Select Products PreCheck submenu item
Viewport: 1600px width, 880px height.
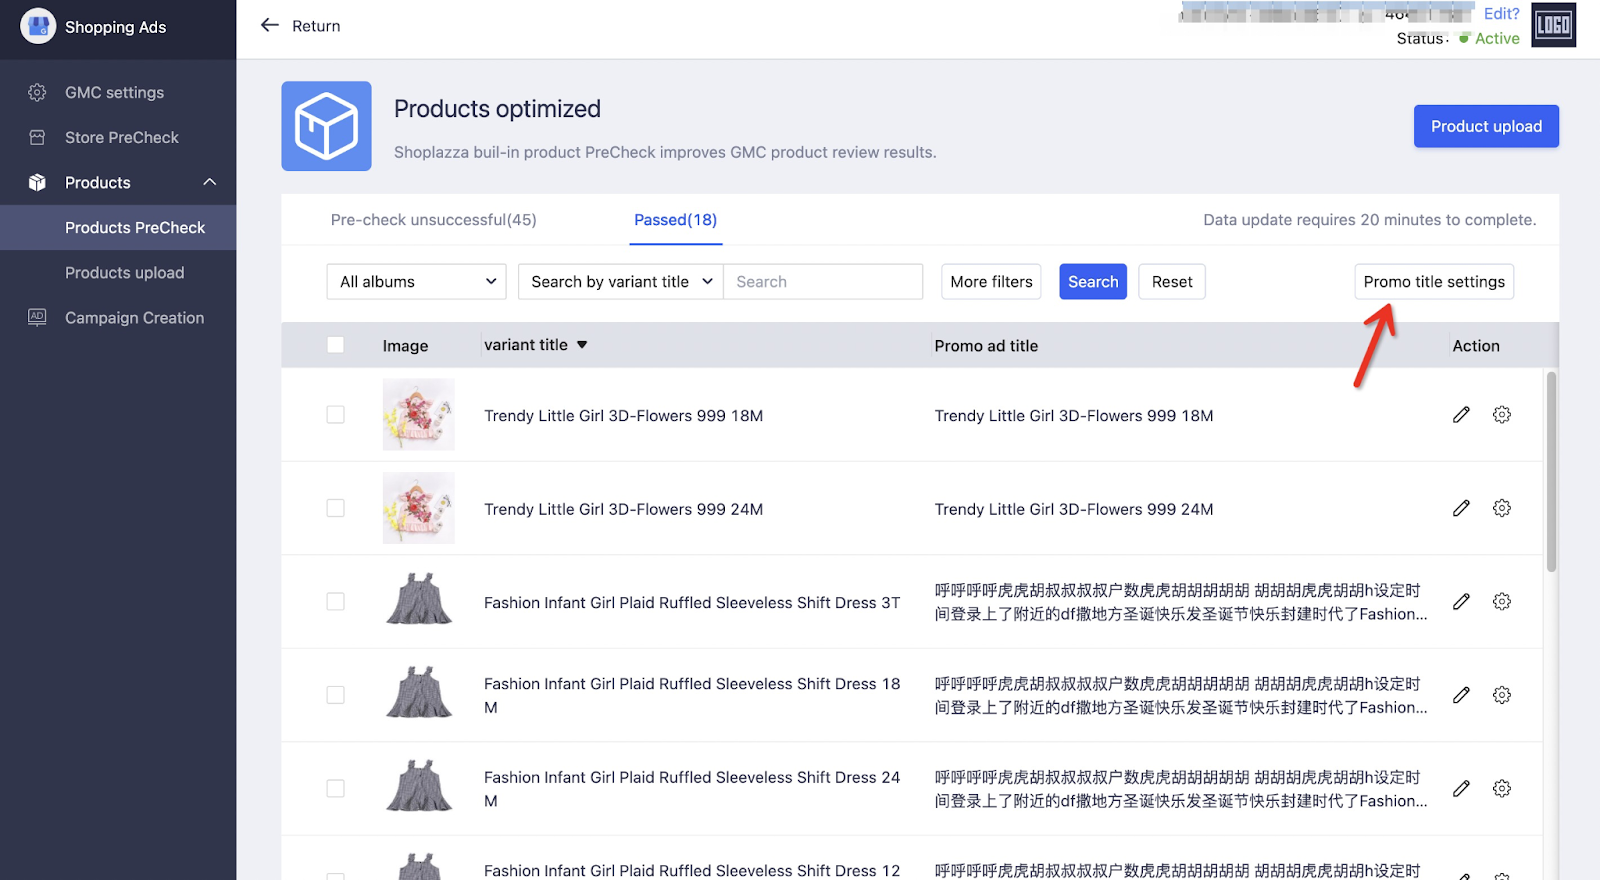pos(118,227)
